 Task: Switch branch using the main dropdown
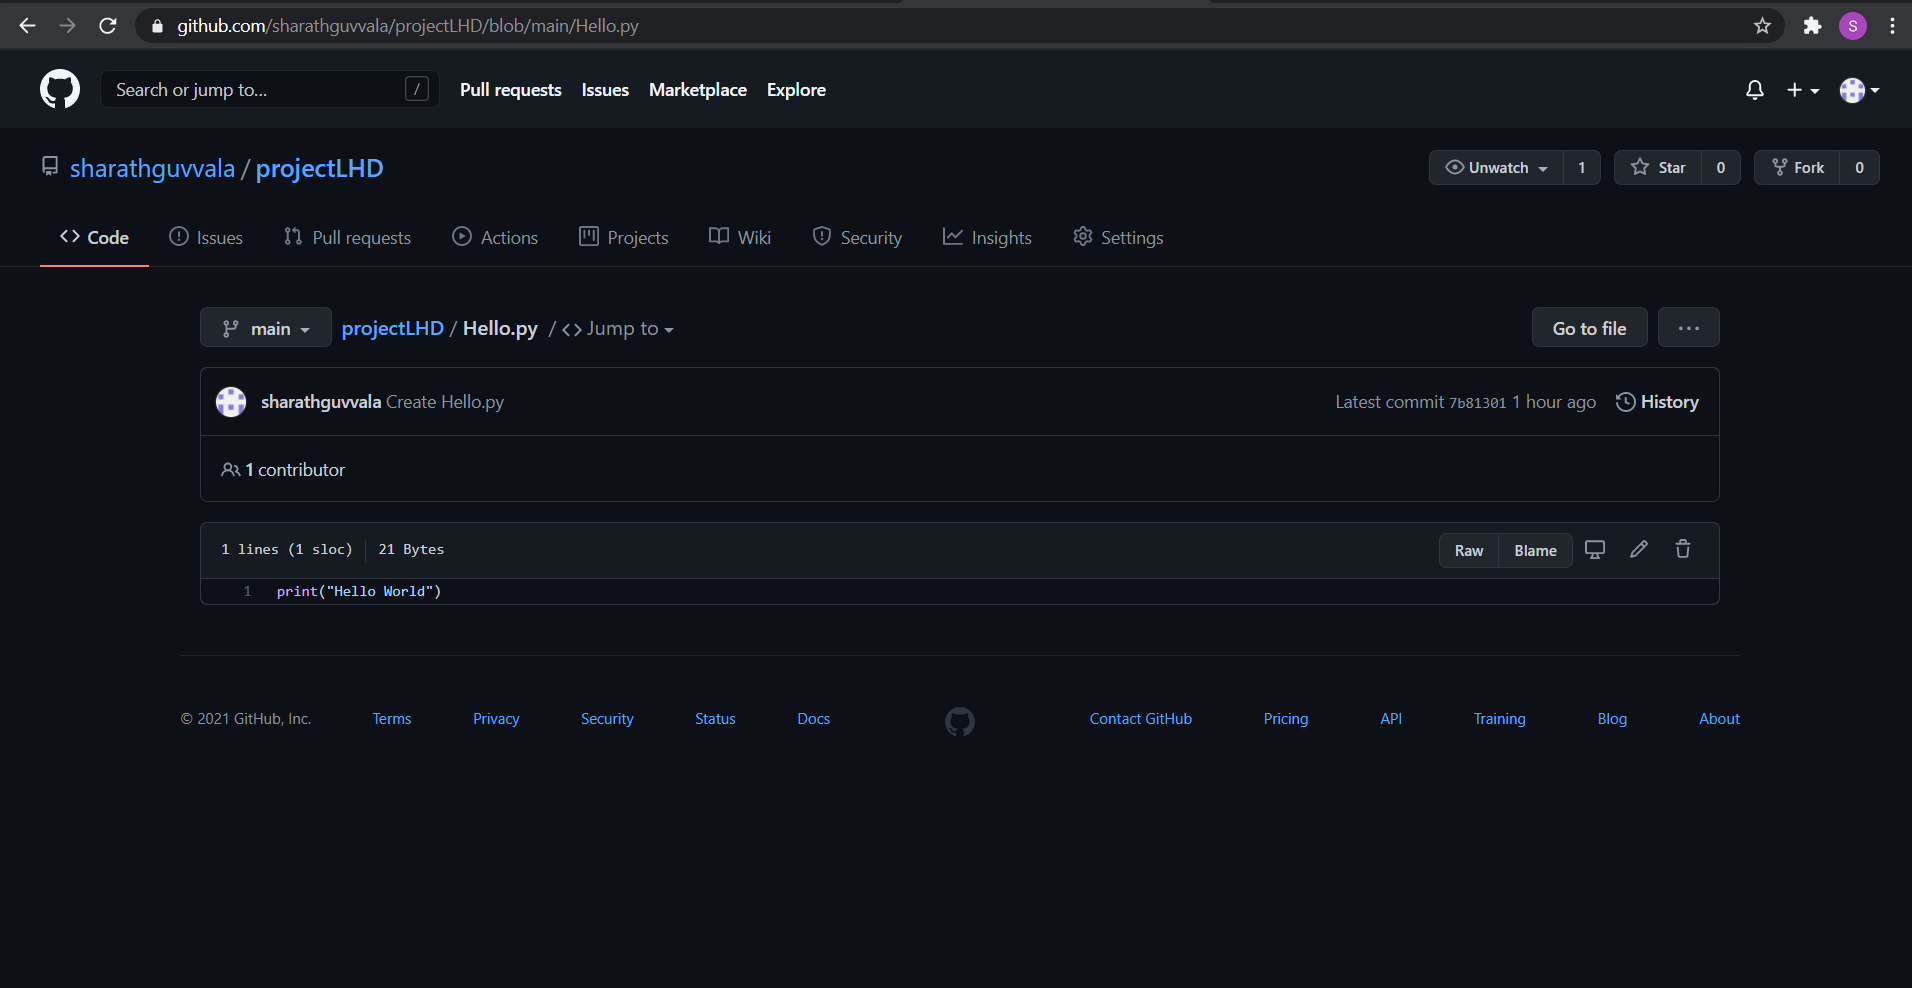click(266, 327)
